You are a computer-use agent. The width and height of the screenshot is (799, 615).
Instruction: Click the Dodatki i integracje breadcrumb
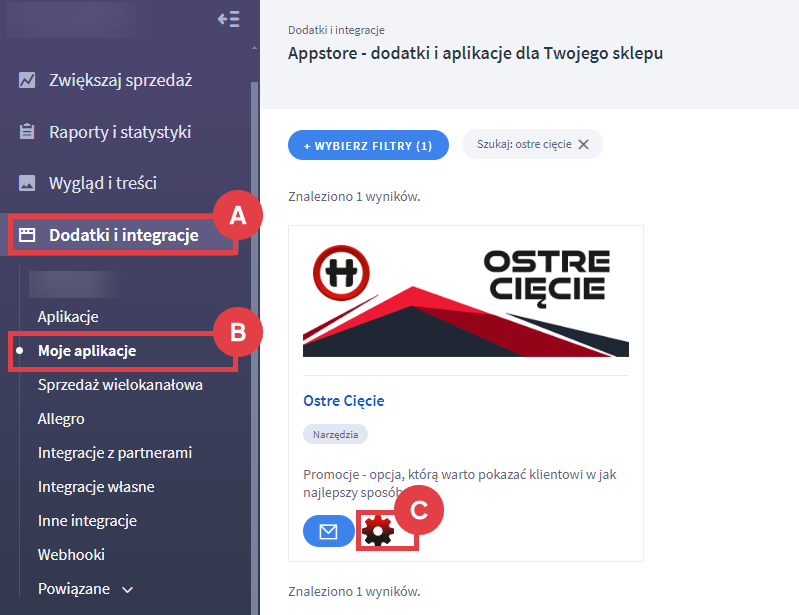pos(336,30)
